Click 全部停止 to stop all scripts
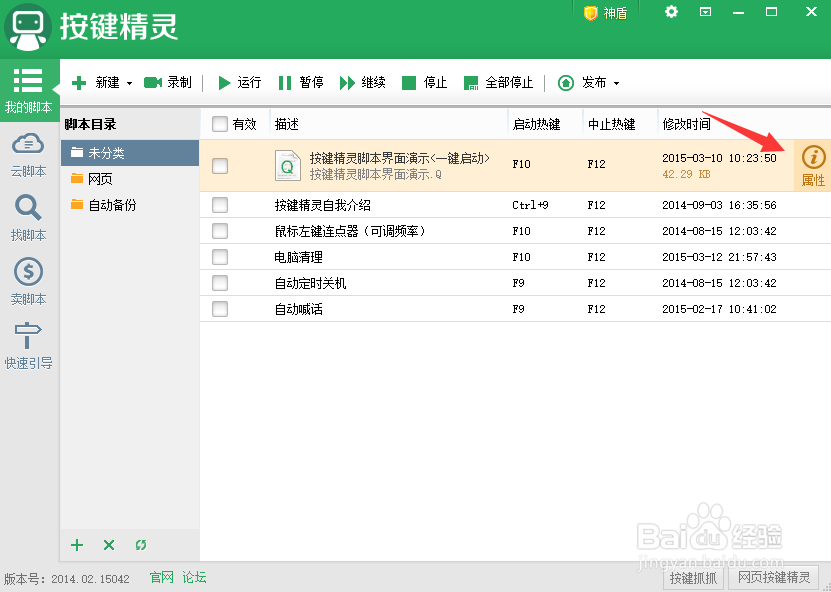This screenshot has height=592, width=831. [x=498, y=83]
